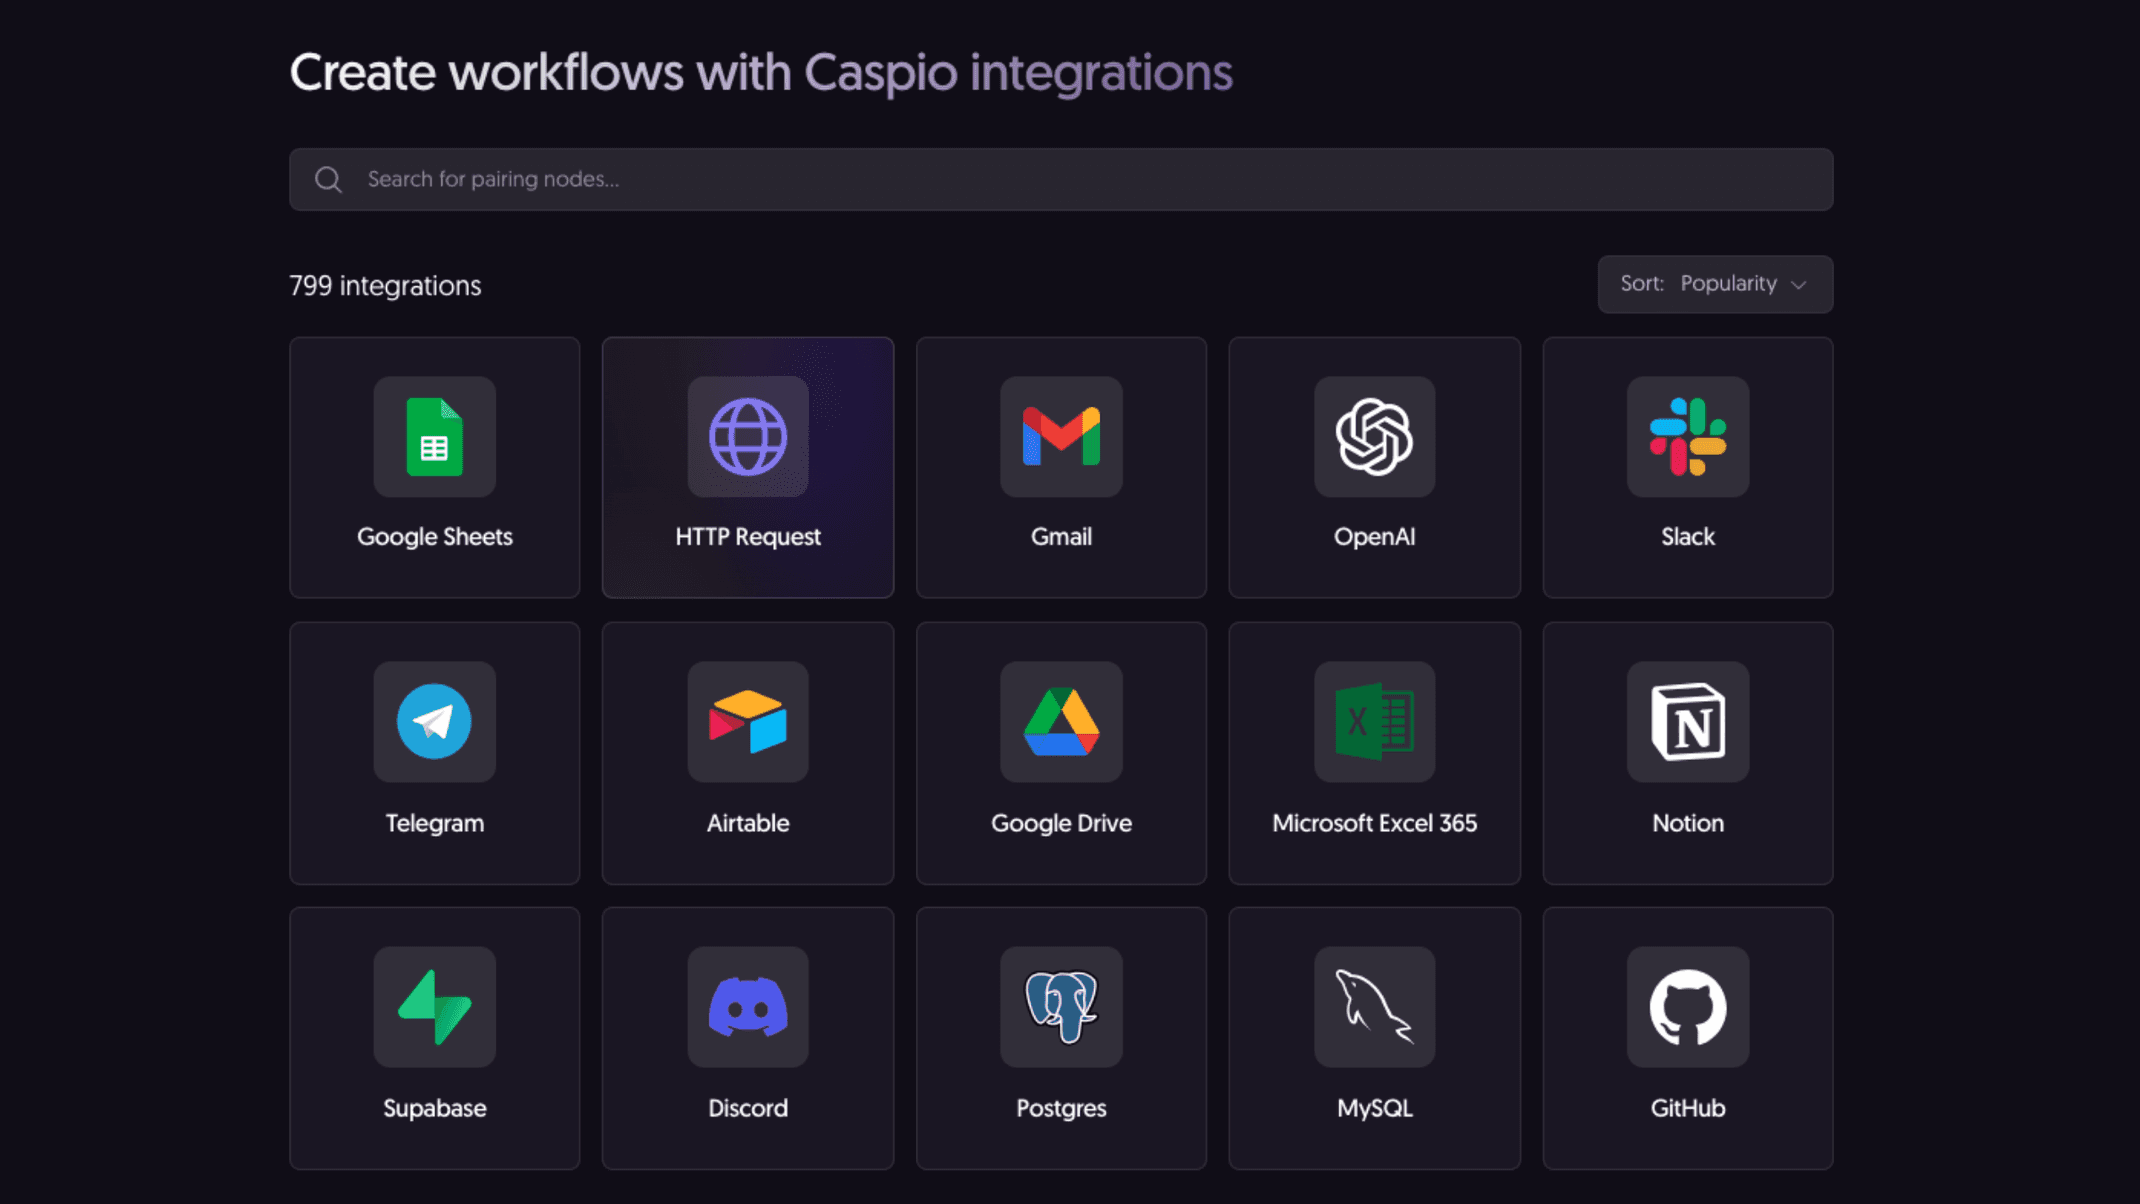
Task: Open the Google Drive integration
Action: pos(1061,723)
